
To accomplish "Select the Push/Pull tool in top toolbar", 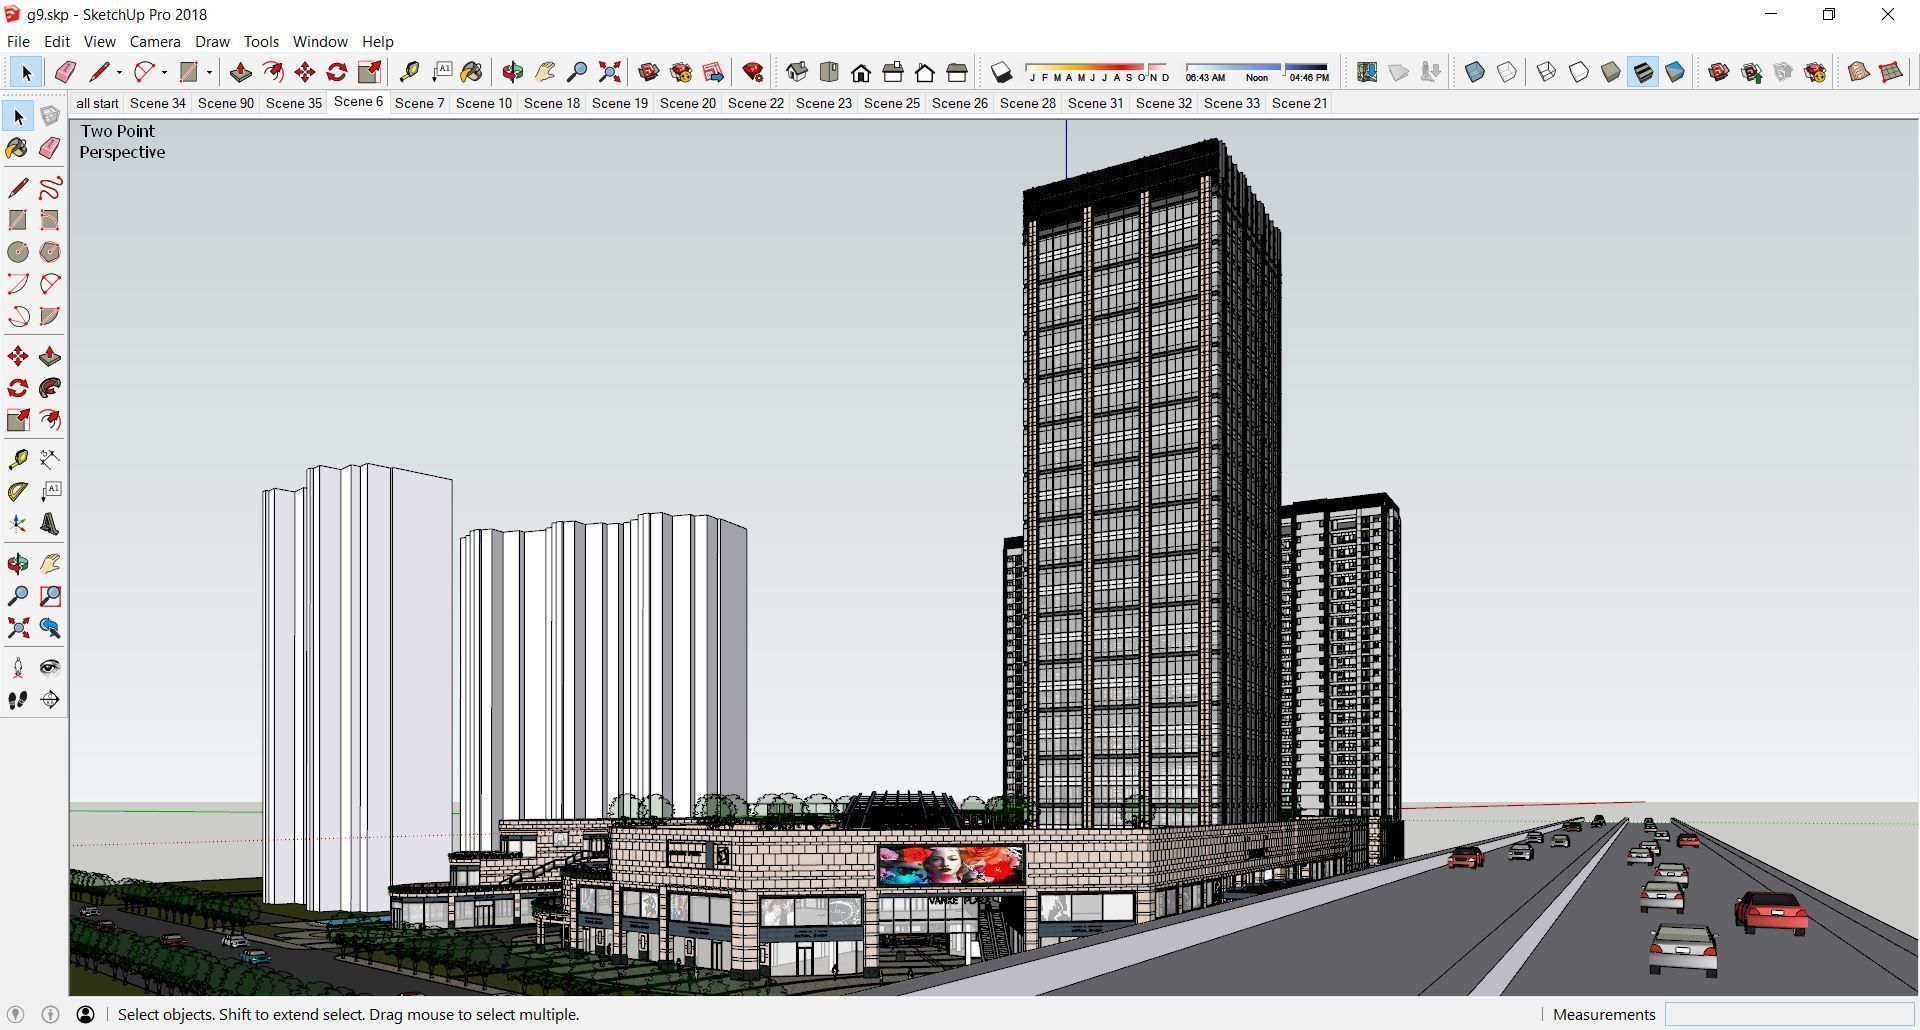I will 240,72.
